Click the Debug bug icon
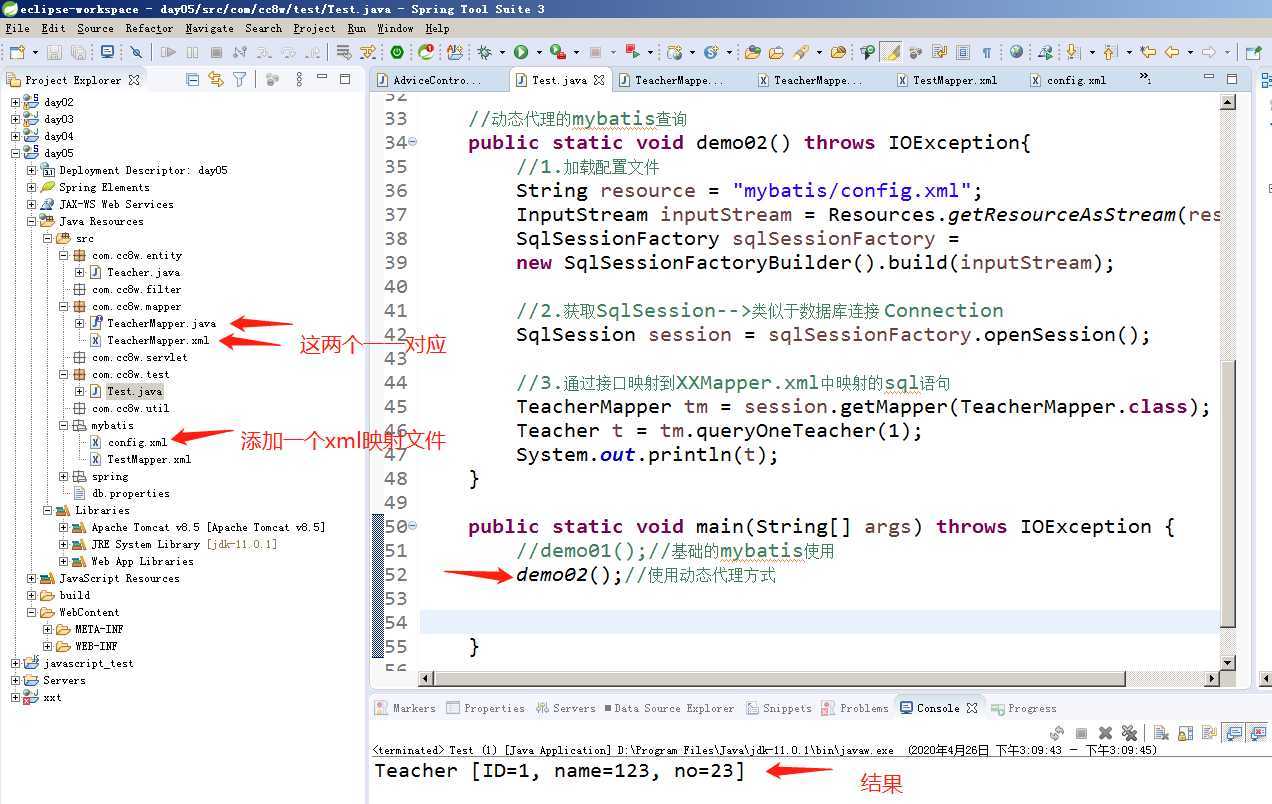Viewport: 1272px width, 804px height. [484, 52]
